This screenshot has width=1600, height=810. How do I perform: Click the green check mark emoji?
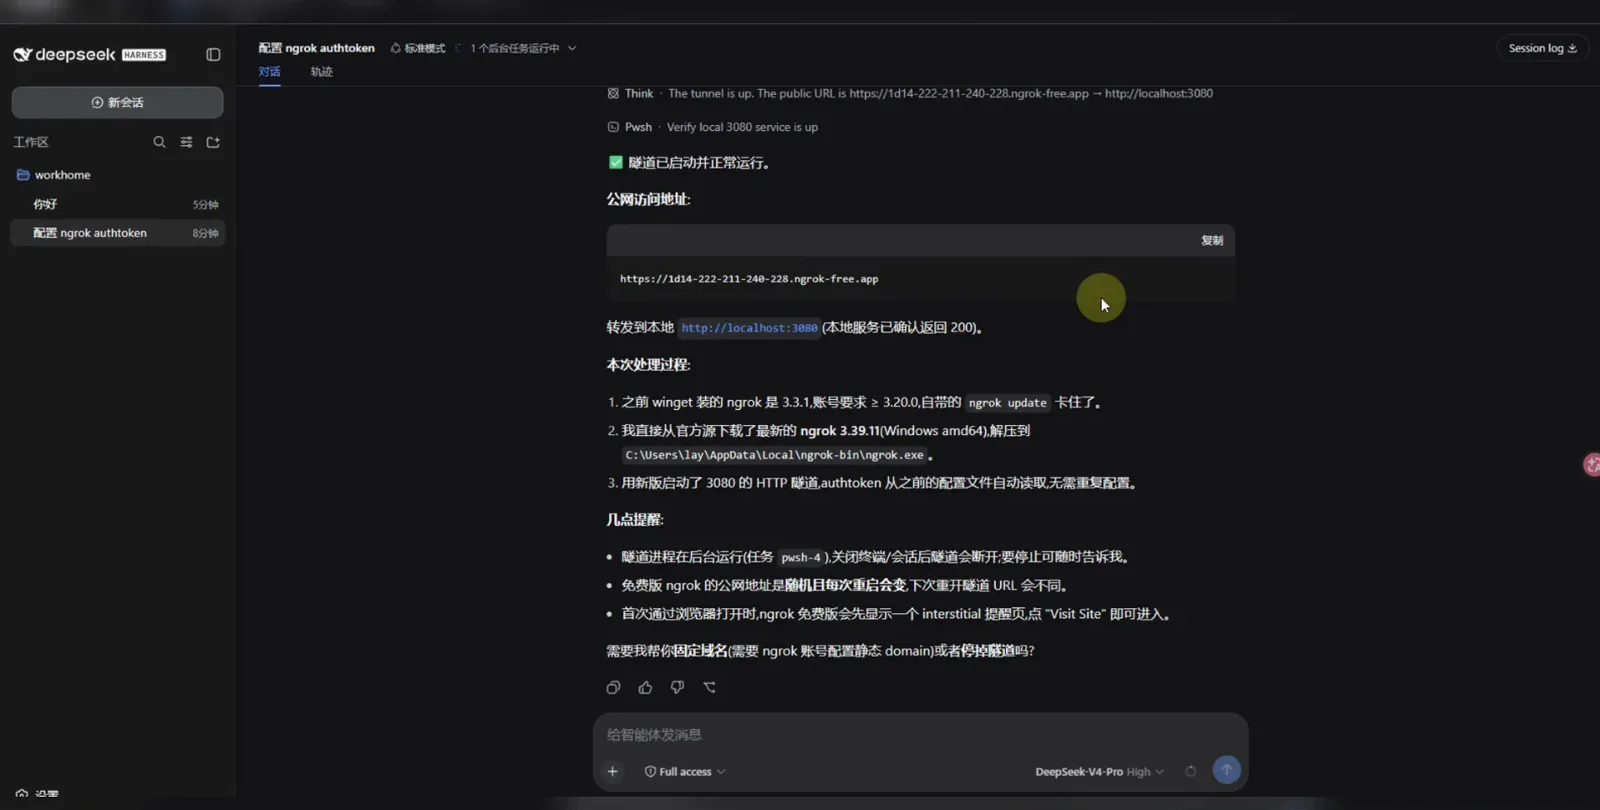(x=615, y=162)
